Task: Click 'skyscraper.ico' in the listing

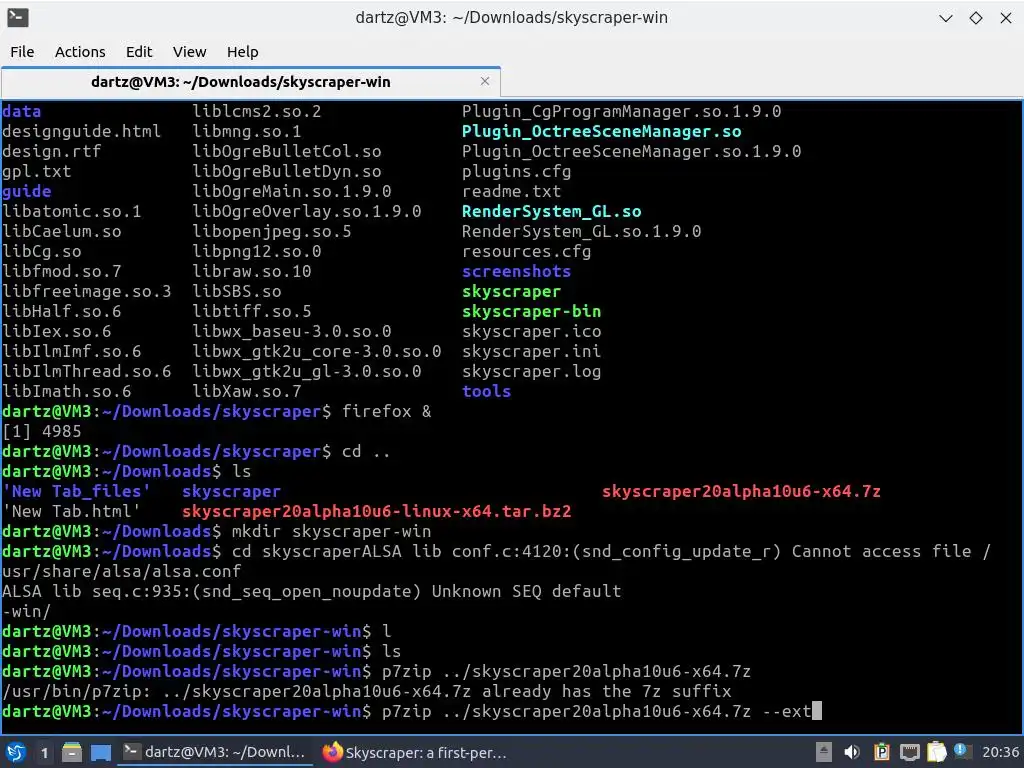Action: [532, 332]
